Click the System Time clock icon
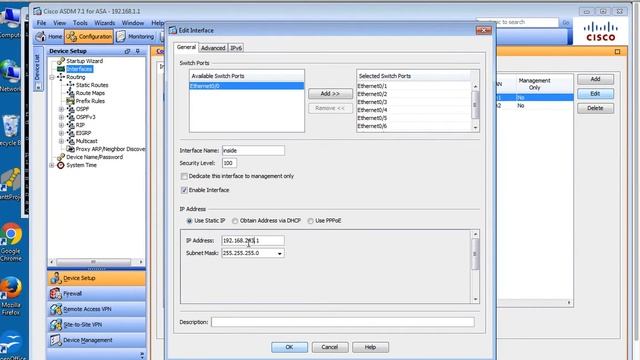The width and height of the screenshot is (640, 360). coord(61,165)
